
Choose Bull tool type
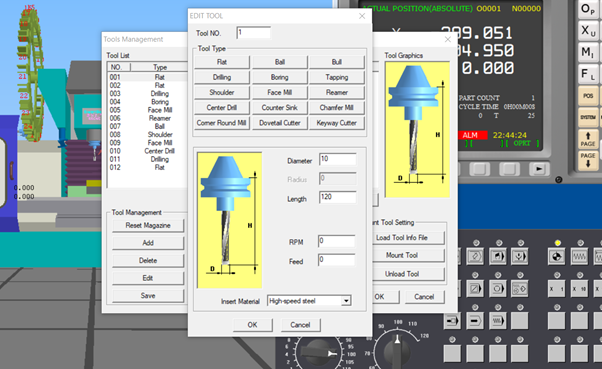tap(337, 62)
